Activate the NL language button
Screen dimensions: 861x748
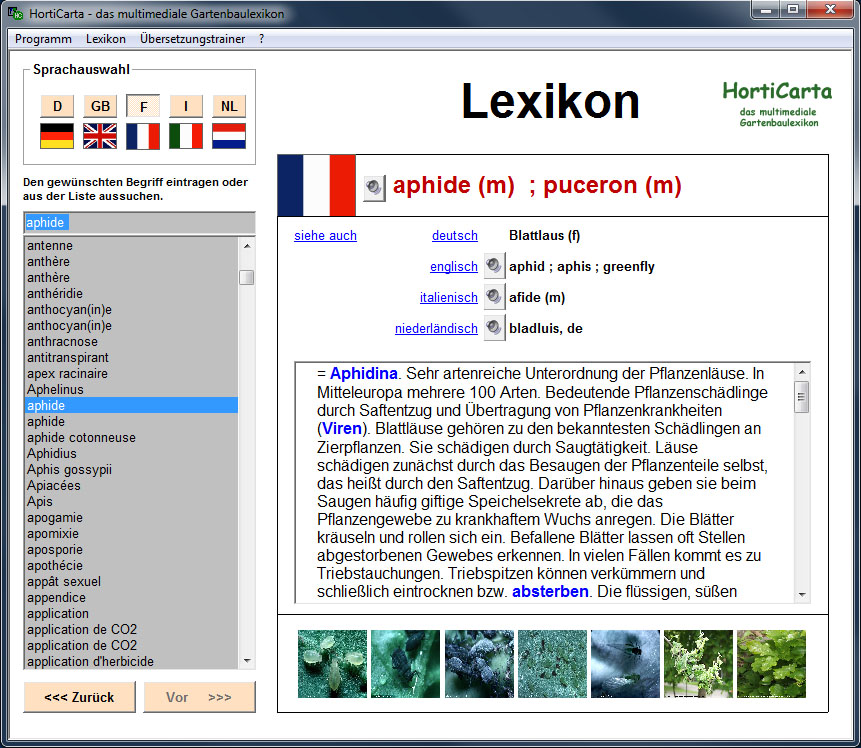click(229, 106)
